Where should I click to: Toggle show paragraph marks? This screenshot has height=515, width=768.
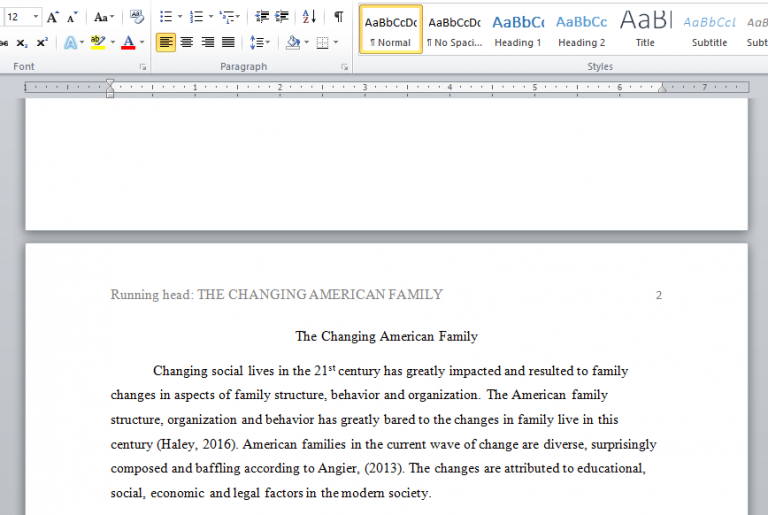coord(338,17)
